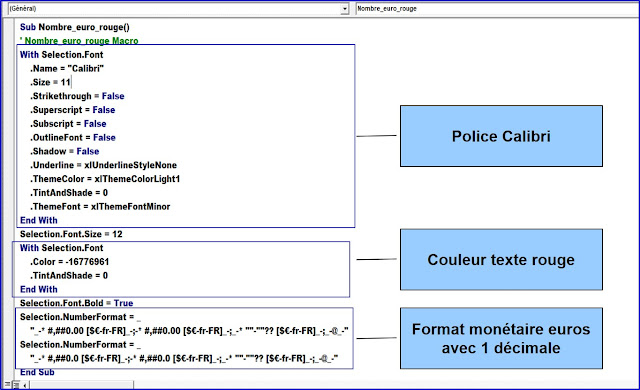
Task: Click the Couleur texte rouge callout box
Action: click(x=501, y=259)
